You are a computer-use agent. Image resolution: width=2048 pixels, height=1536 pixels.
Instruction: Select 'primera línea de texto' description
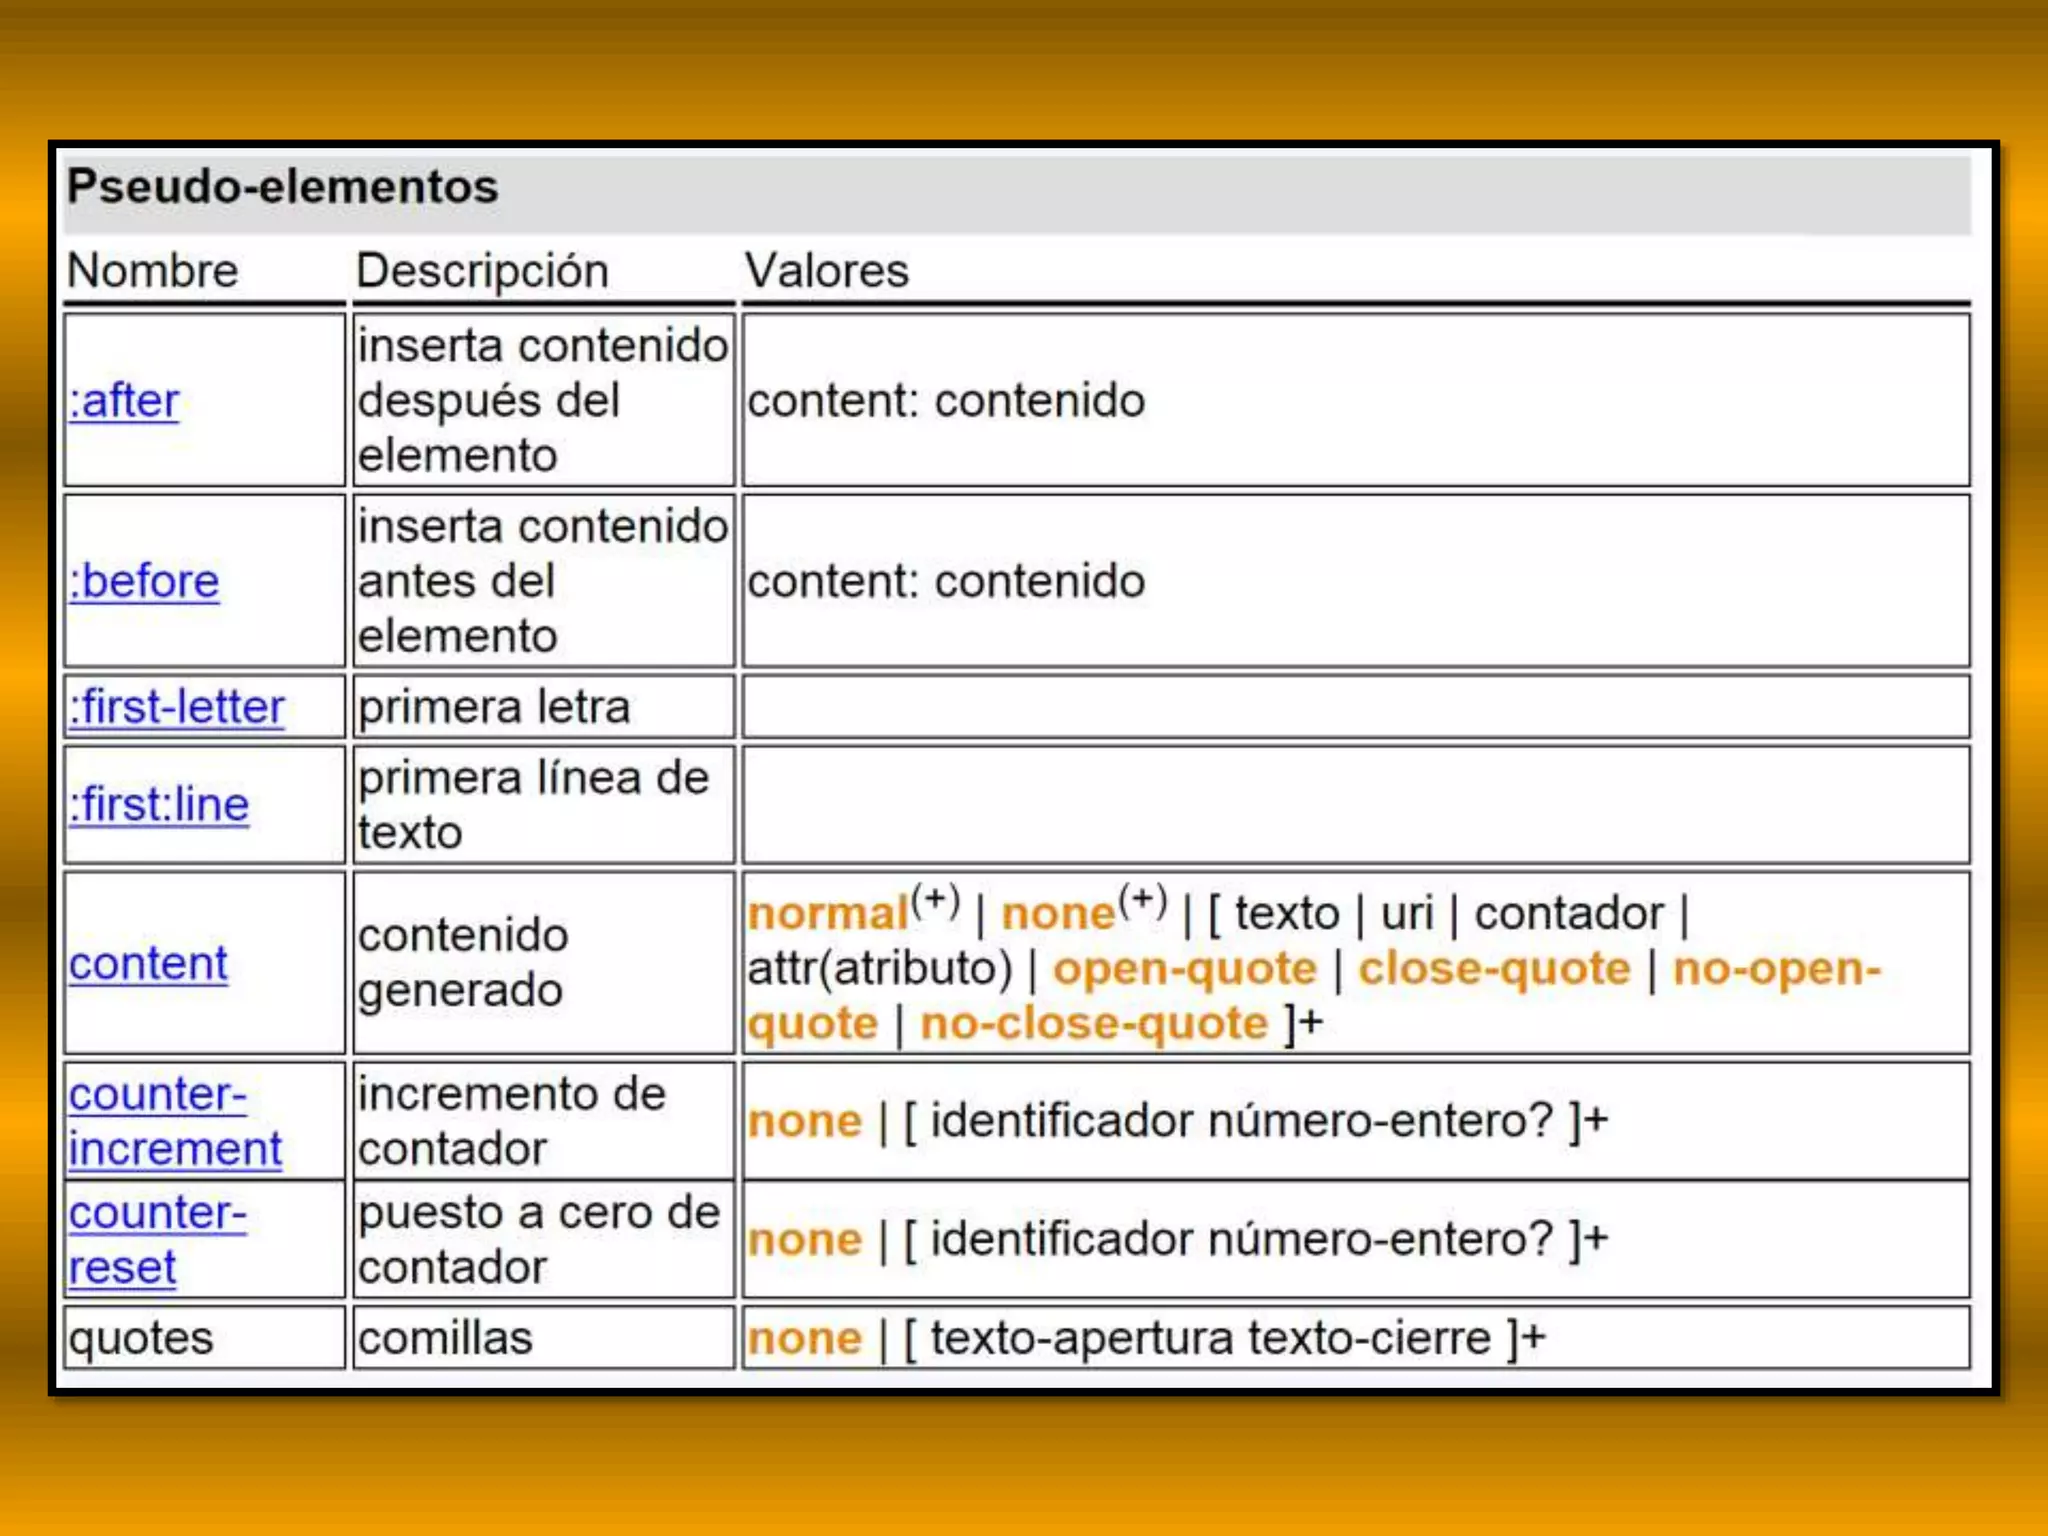pos(534,805)
